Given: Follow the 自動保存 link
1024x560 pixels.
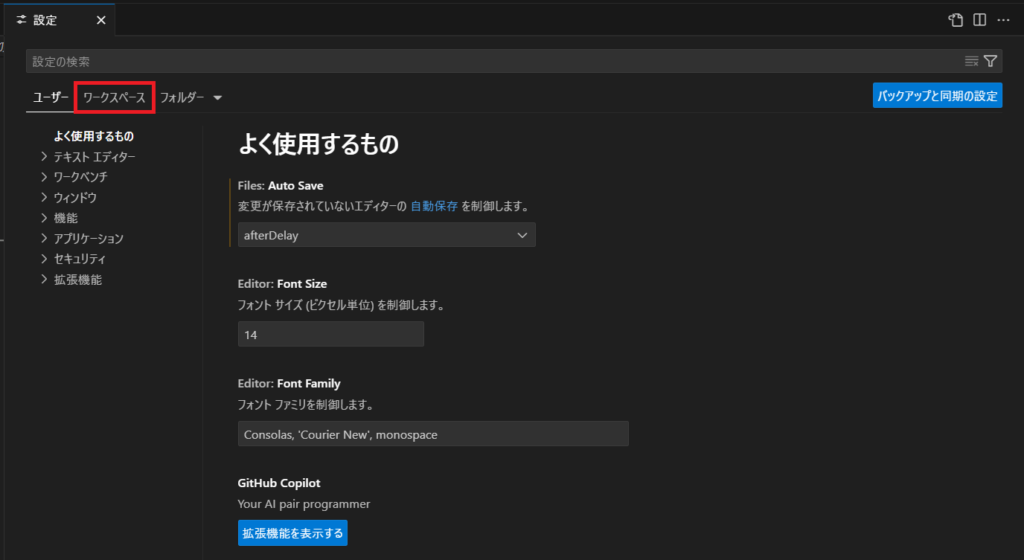Looking at the screenshot, I should coord(434,206).
